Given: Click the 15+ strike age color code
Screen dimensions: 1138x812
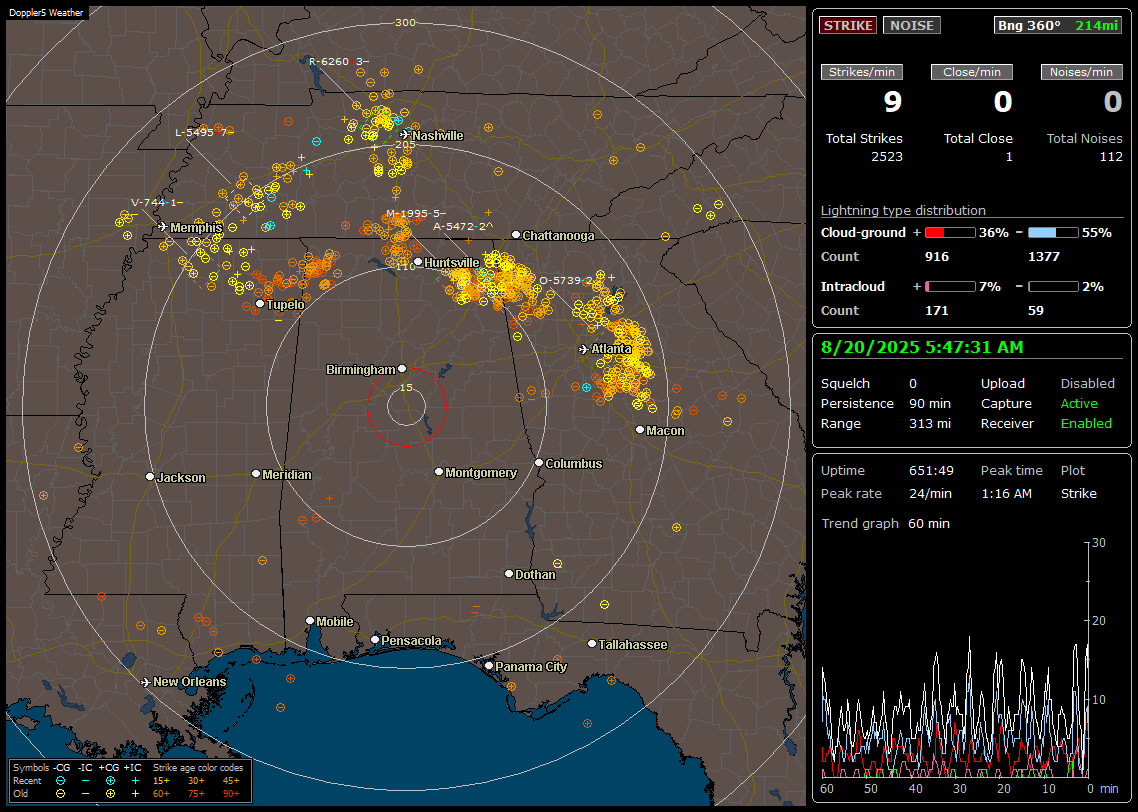Looking at the screenshot, I should point(161,781).
